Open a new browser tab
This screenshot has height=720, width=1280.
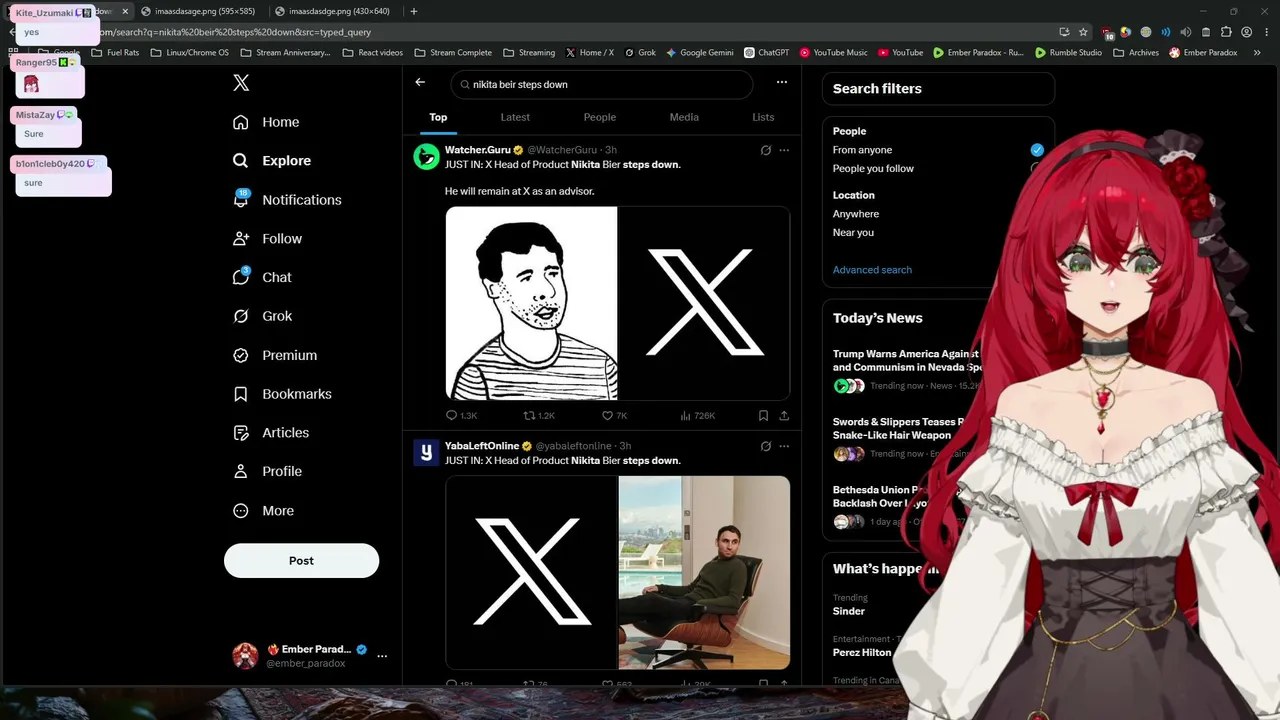414,11
